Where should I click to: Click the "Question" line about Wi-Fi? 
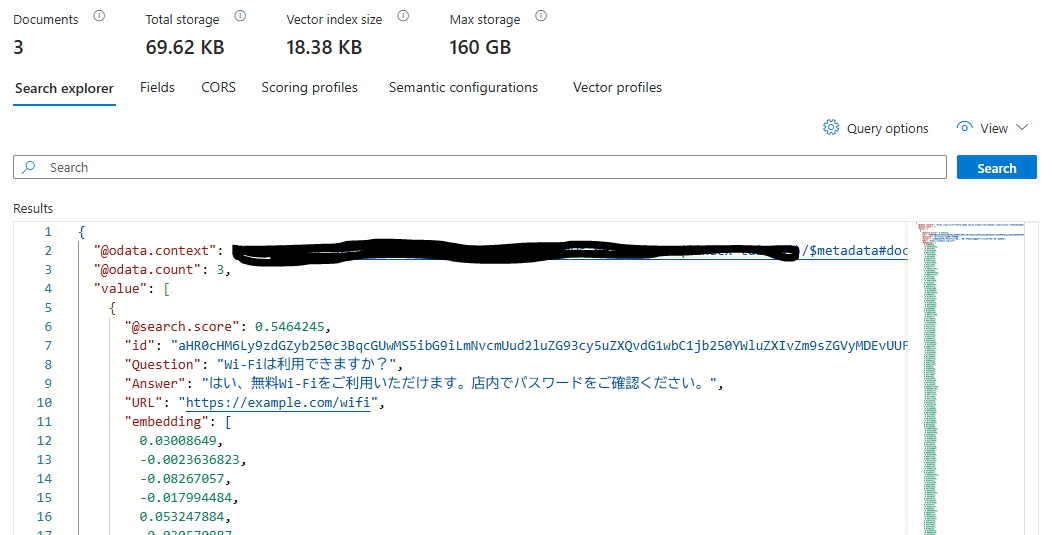click(263, 364)
